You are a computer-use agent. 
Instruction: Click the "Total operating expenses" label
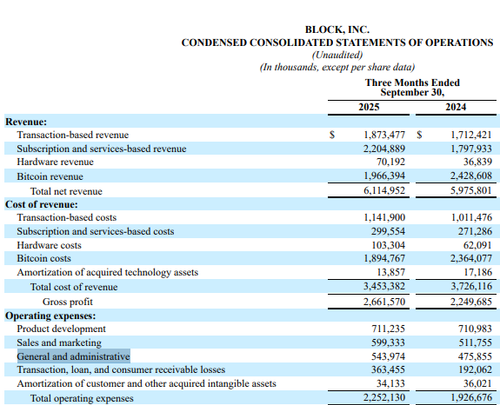click(x=82, y=399)
